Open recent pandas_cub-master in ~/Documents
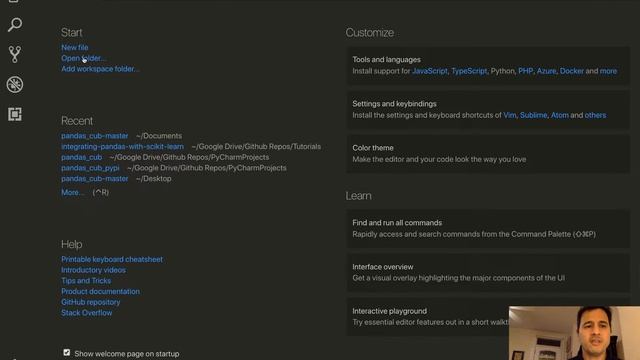 click(95, 136)
